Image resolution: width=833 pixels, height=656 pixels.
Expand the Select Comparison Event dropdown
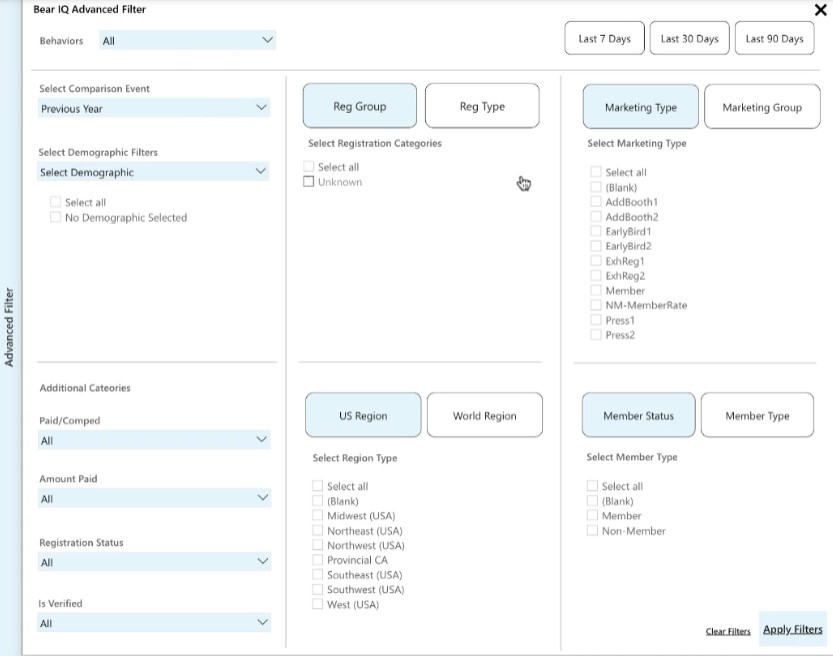pyautogui.click(x=154, y=108)
